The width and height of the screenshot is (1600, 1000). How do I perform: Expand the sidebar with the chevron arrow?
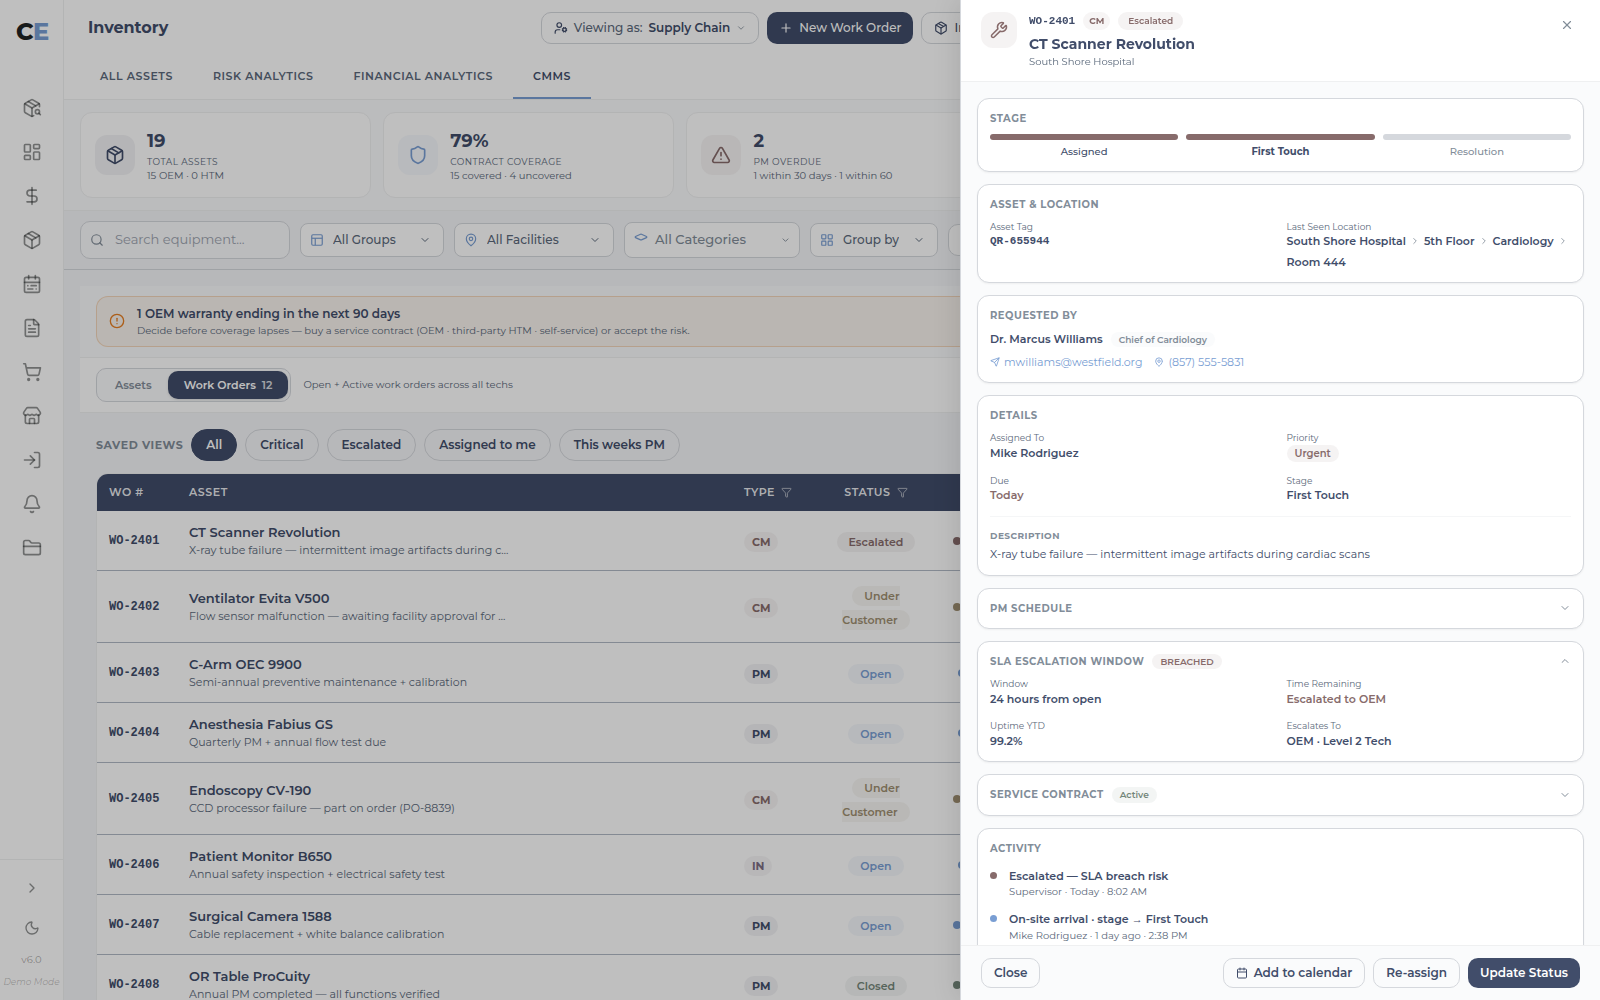32,888
